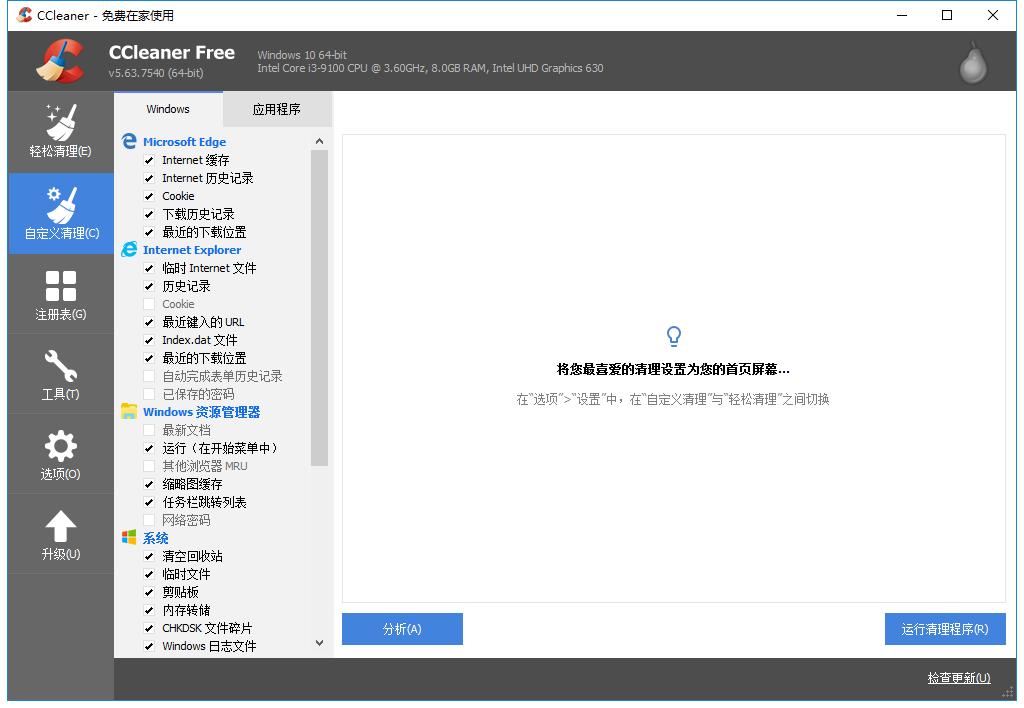Collapse list using up scroll arrow

pyautogui.click(x=319, y=140)
